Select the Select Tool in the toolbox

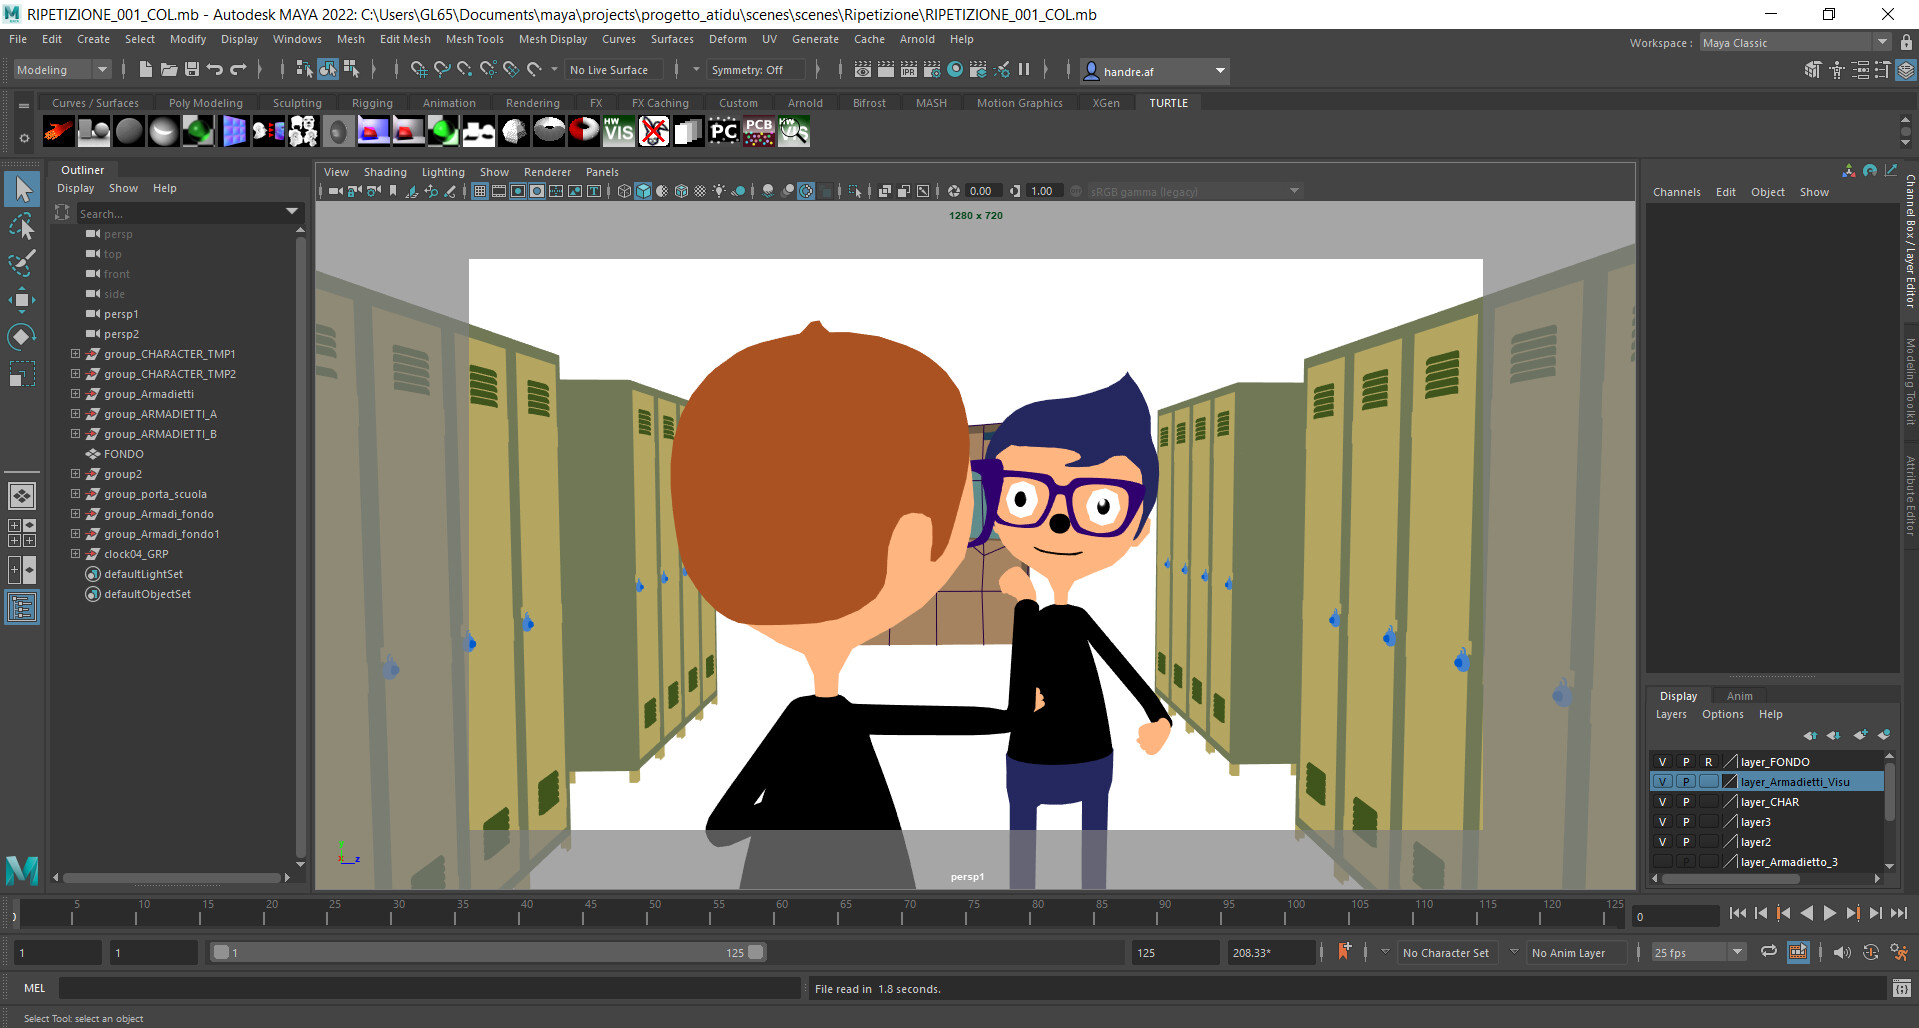point(22,188)
